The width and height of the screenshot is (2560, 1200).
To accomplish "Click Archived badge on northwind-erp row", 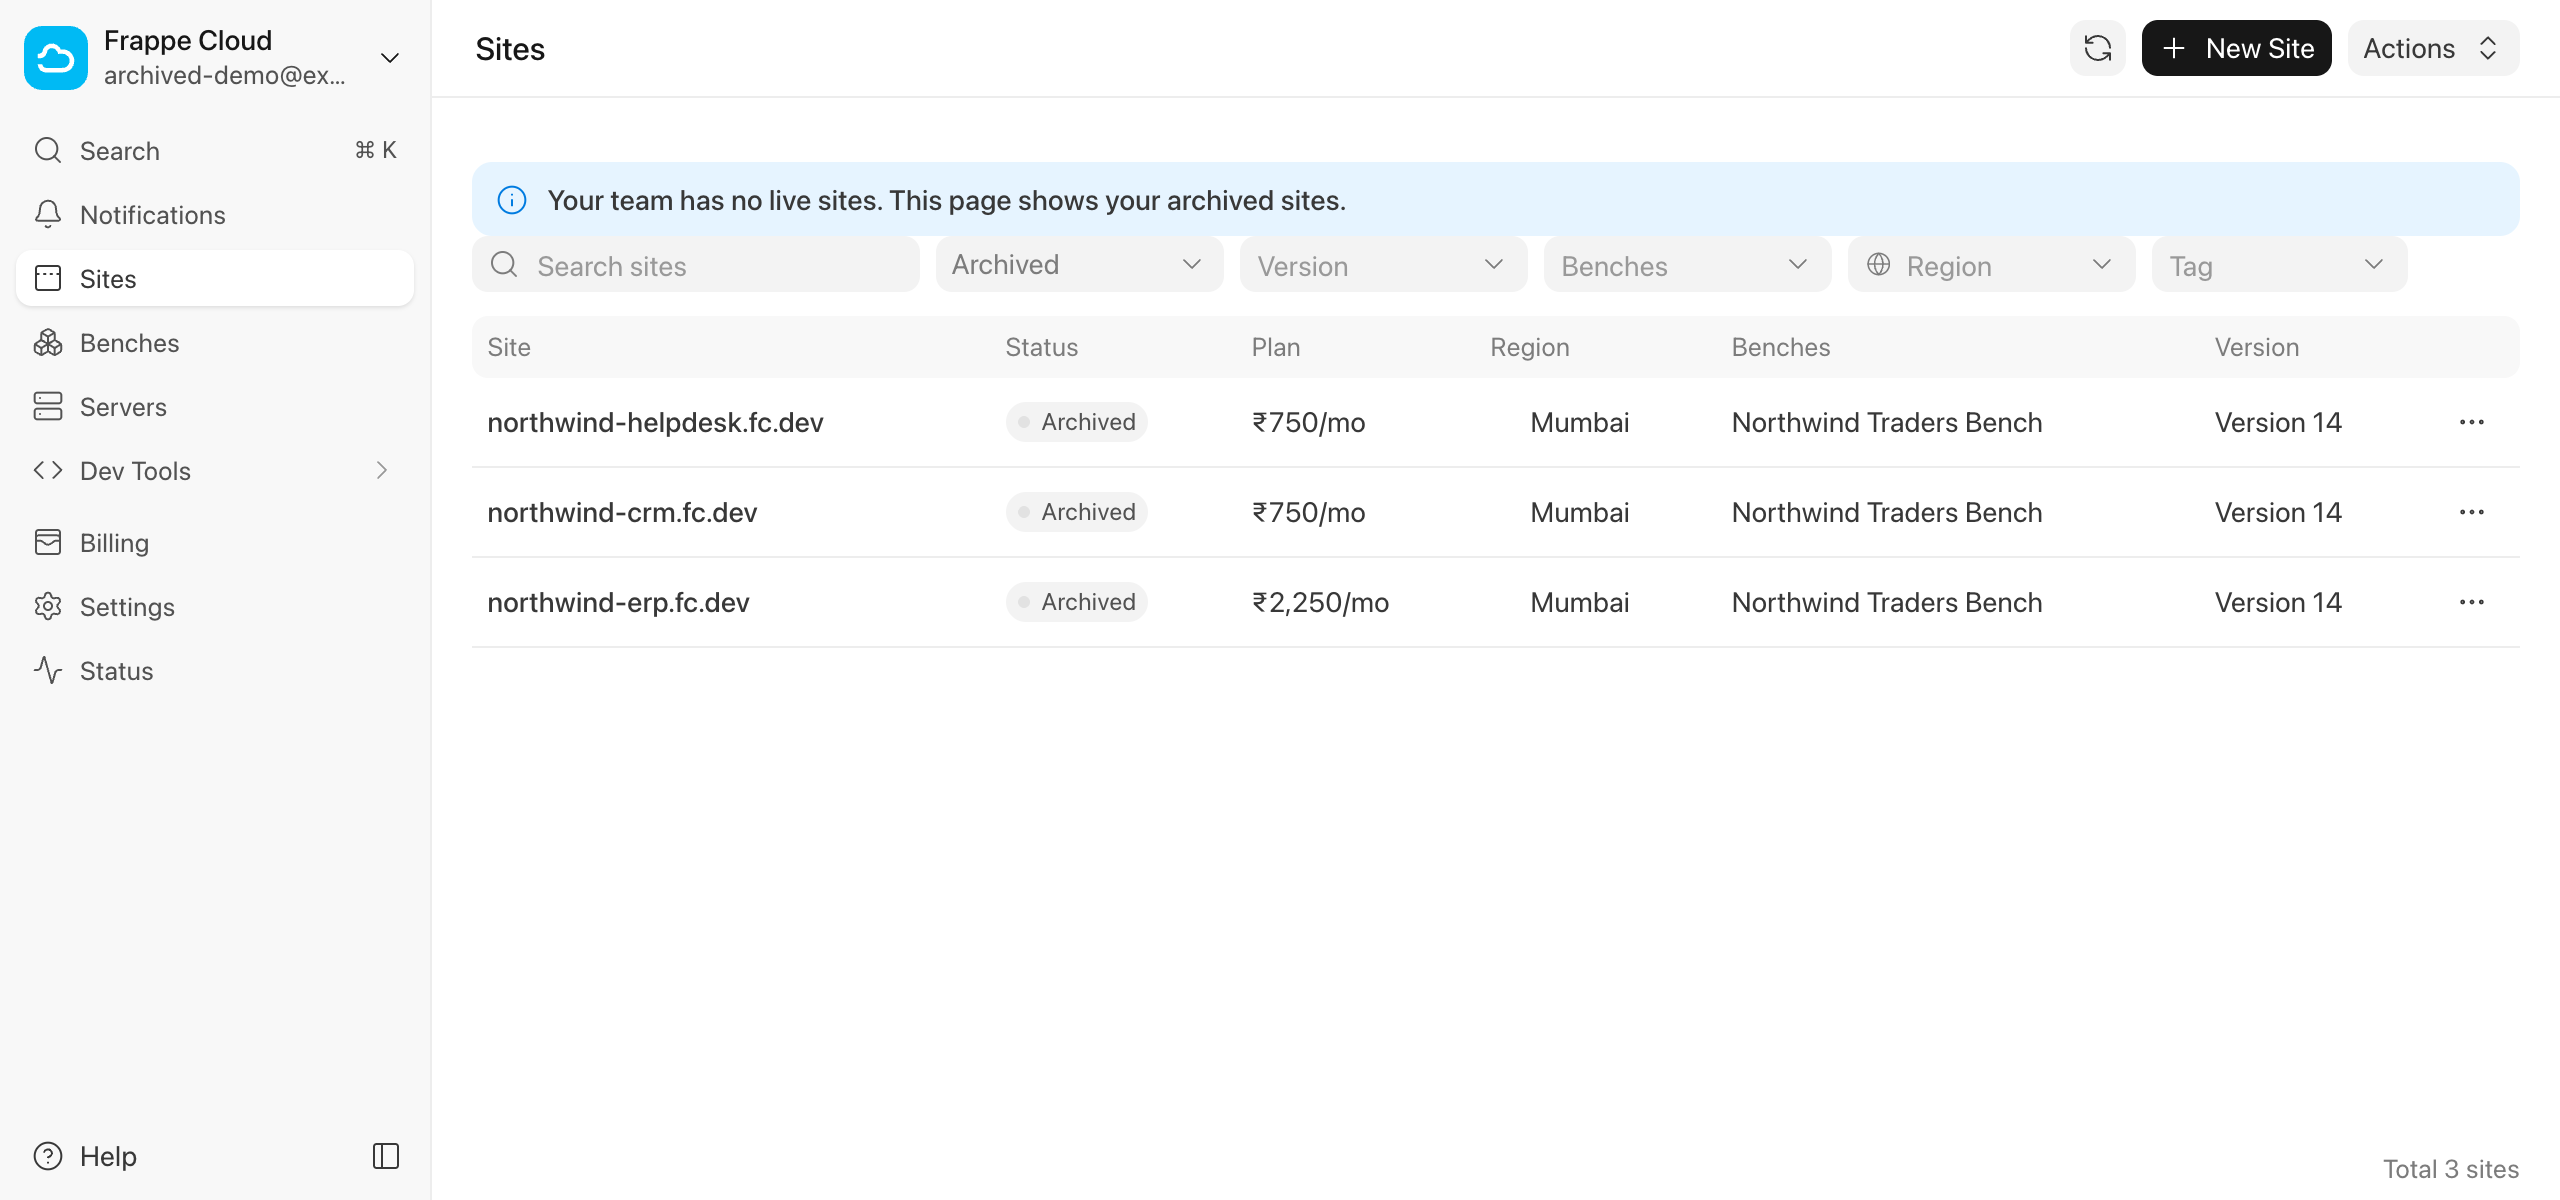I will point(1076,602).
